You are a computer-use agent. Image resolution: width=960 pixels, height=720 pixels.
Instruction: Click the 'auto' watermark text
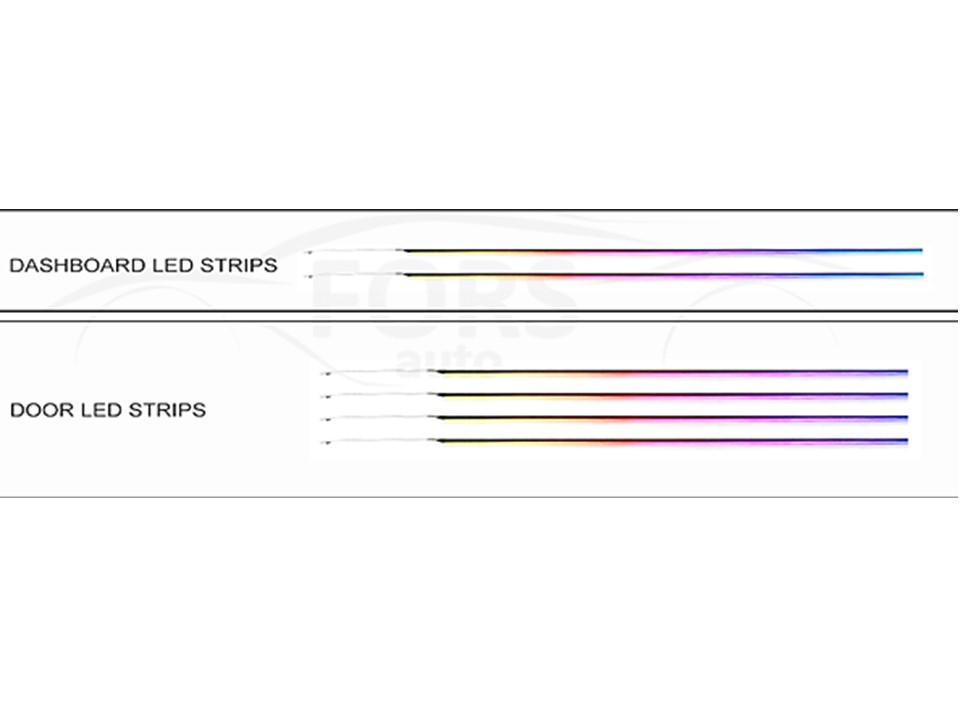point(449,358)
